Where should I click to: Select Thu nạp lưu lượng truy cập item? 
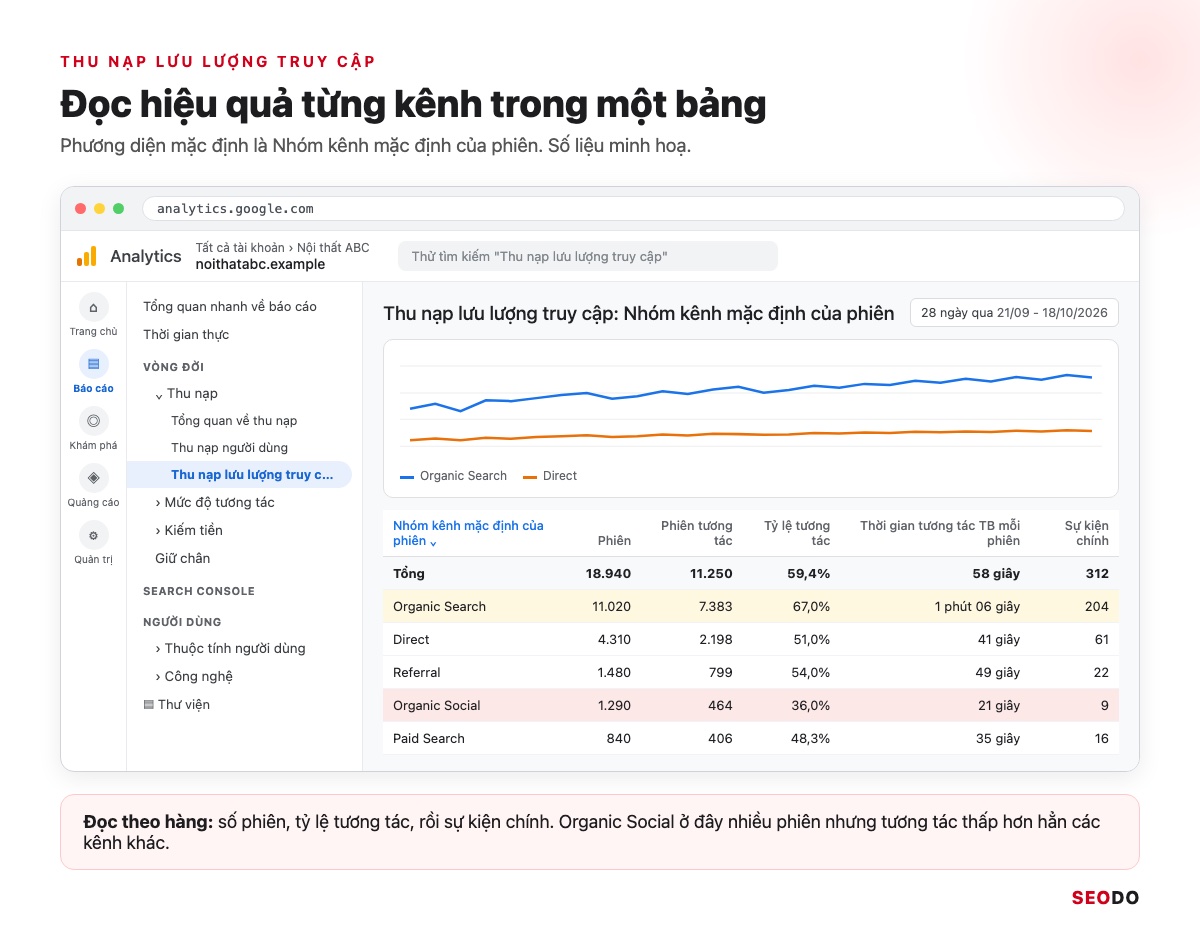(240, 474)
